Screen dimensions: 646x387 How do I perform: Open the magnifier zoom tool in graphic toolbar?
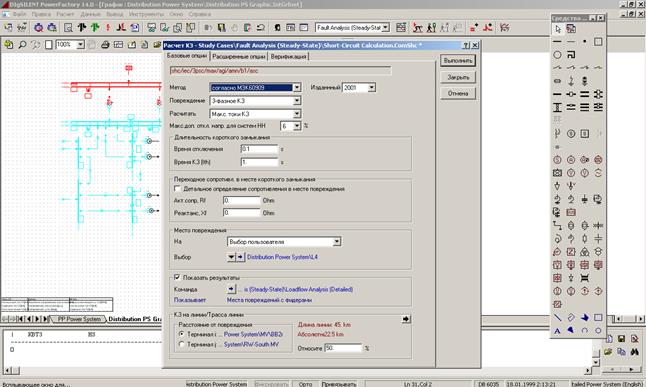coord(22,45)
